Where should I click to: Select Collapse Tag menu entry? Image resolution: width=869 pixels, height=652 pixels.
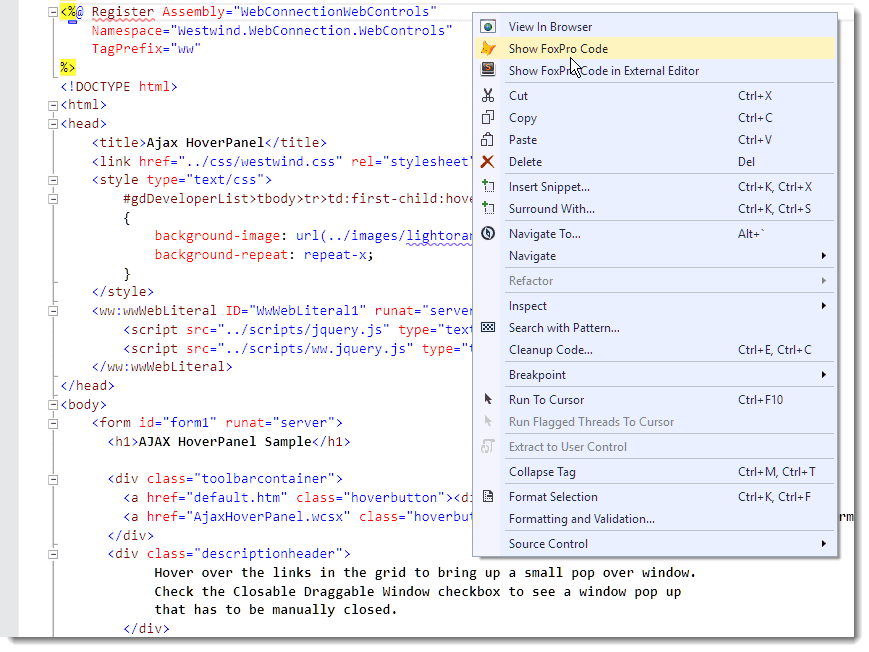click(542, 472)
